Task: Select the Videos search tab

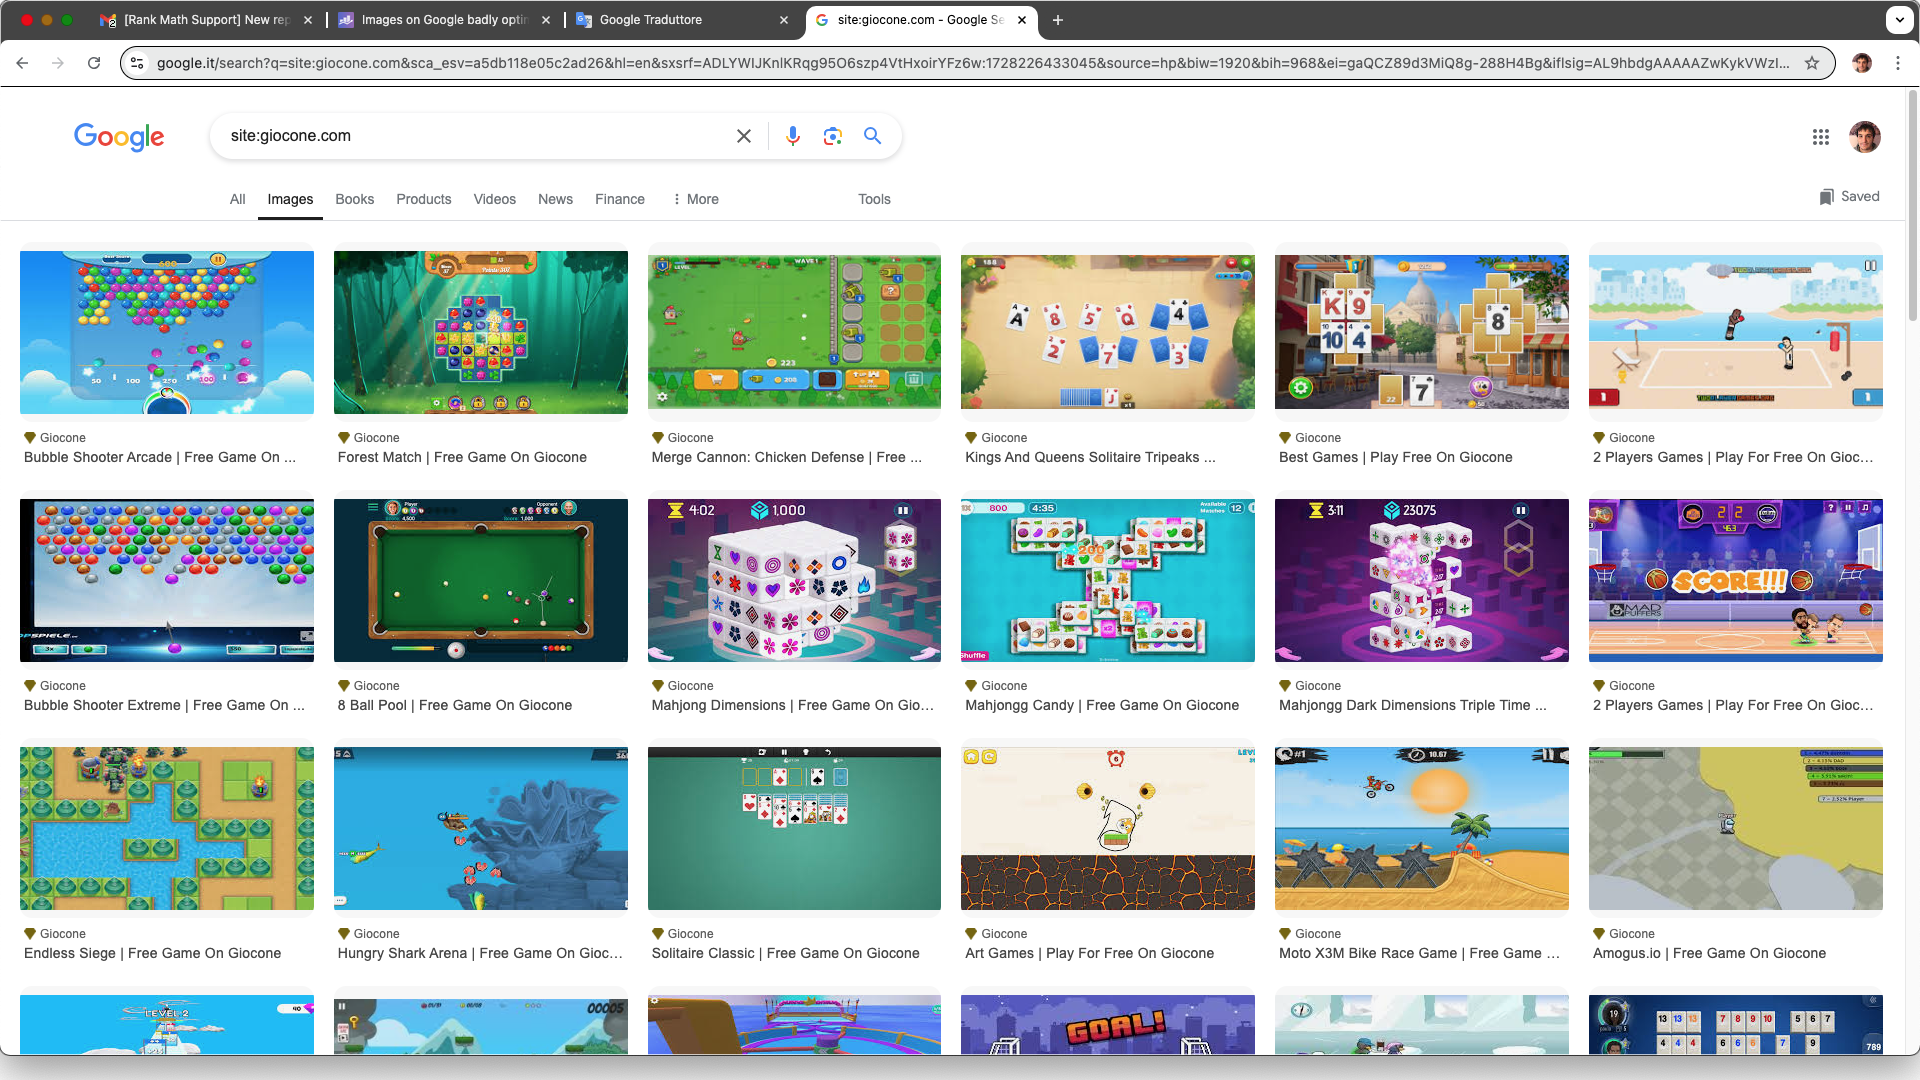Action: coord(495,199)
